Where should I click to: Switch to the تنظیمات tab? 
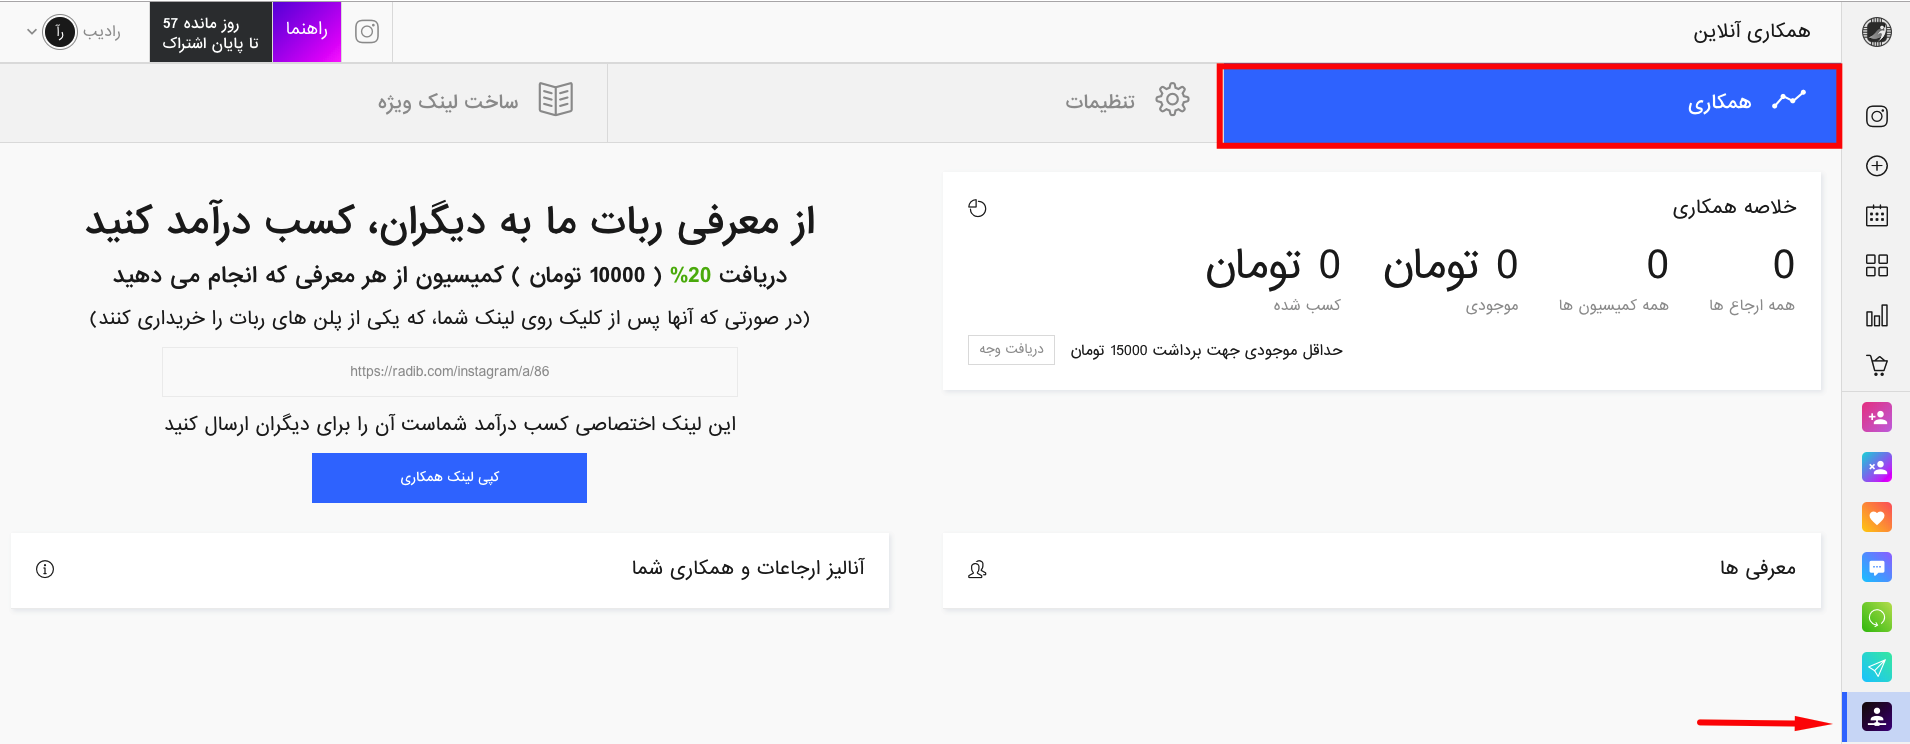[x=912, y=101]
